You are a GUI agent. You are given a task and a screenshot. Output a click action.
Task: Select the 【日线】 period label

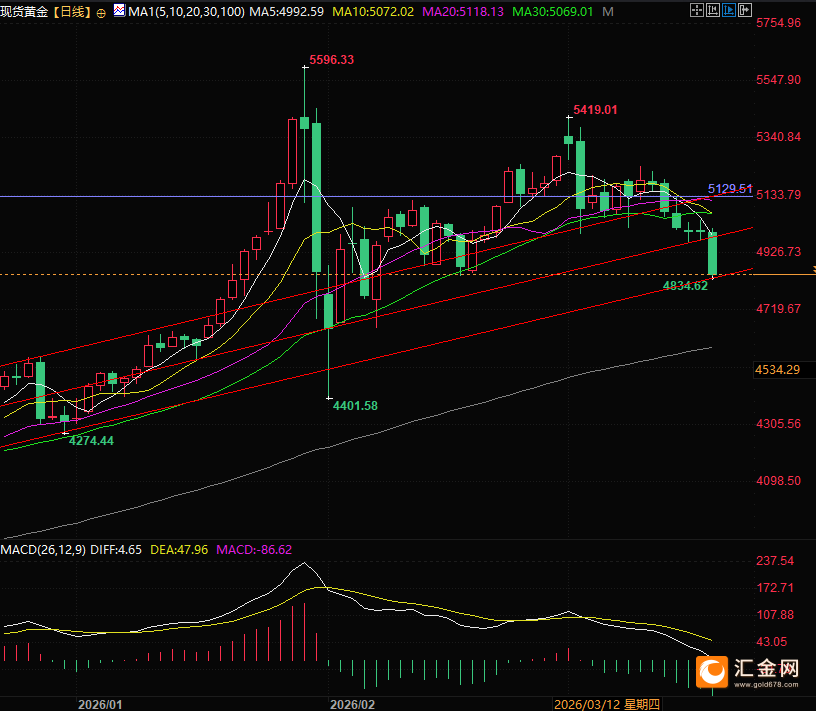coord(72,11)
